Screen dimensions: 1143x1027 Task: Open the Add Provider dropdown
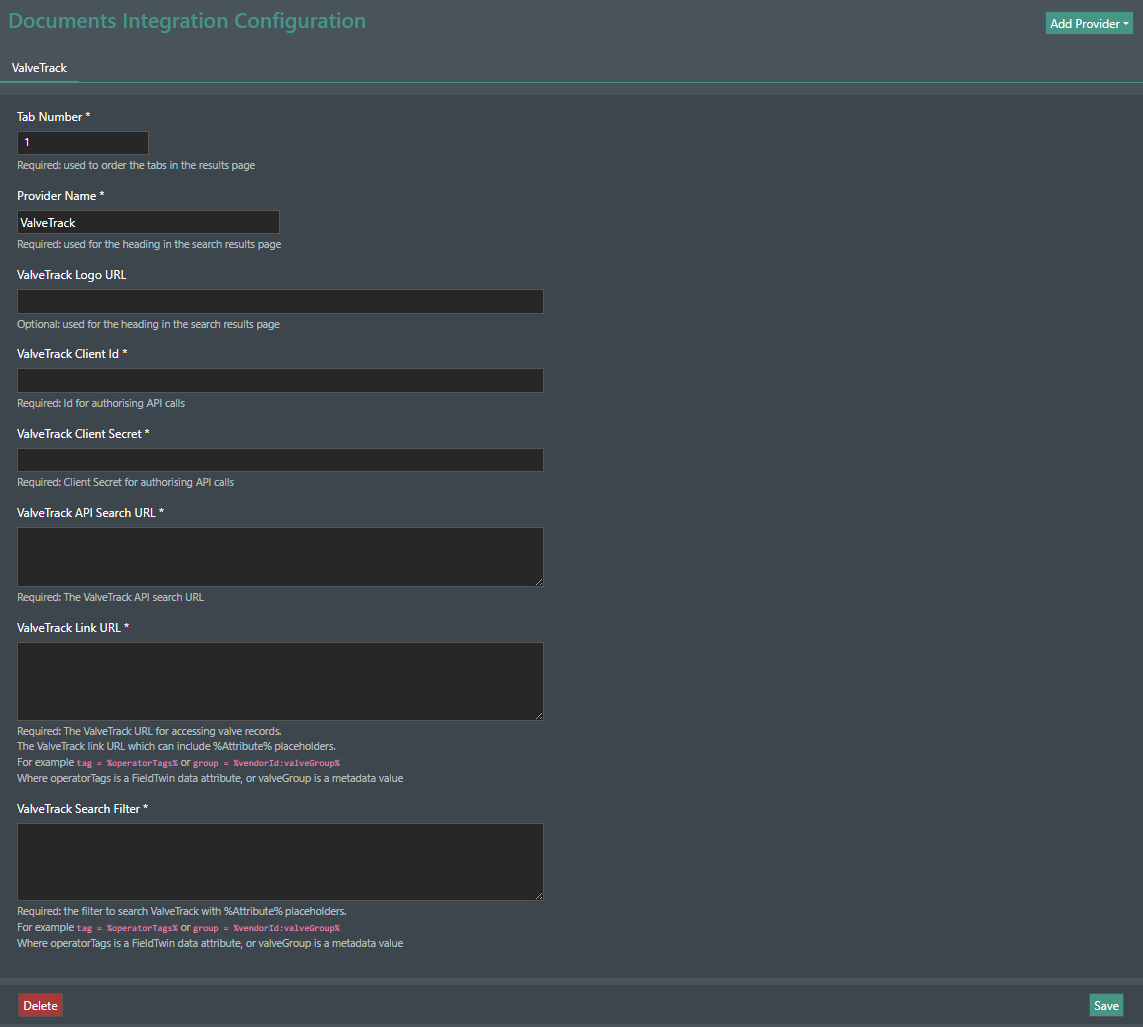[1088, 23]
